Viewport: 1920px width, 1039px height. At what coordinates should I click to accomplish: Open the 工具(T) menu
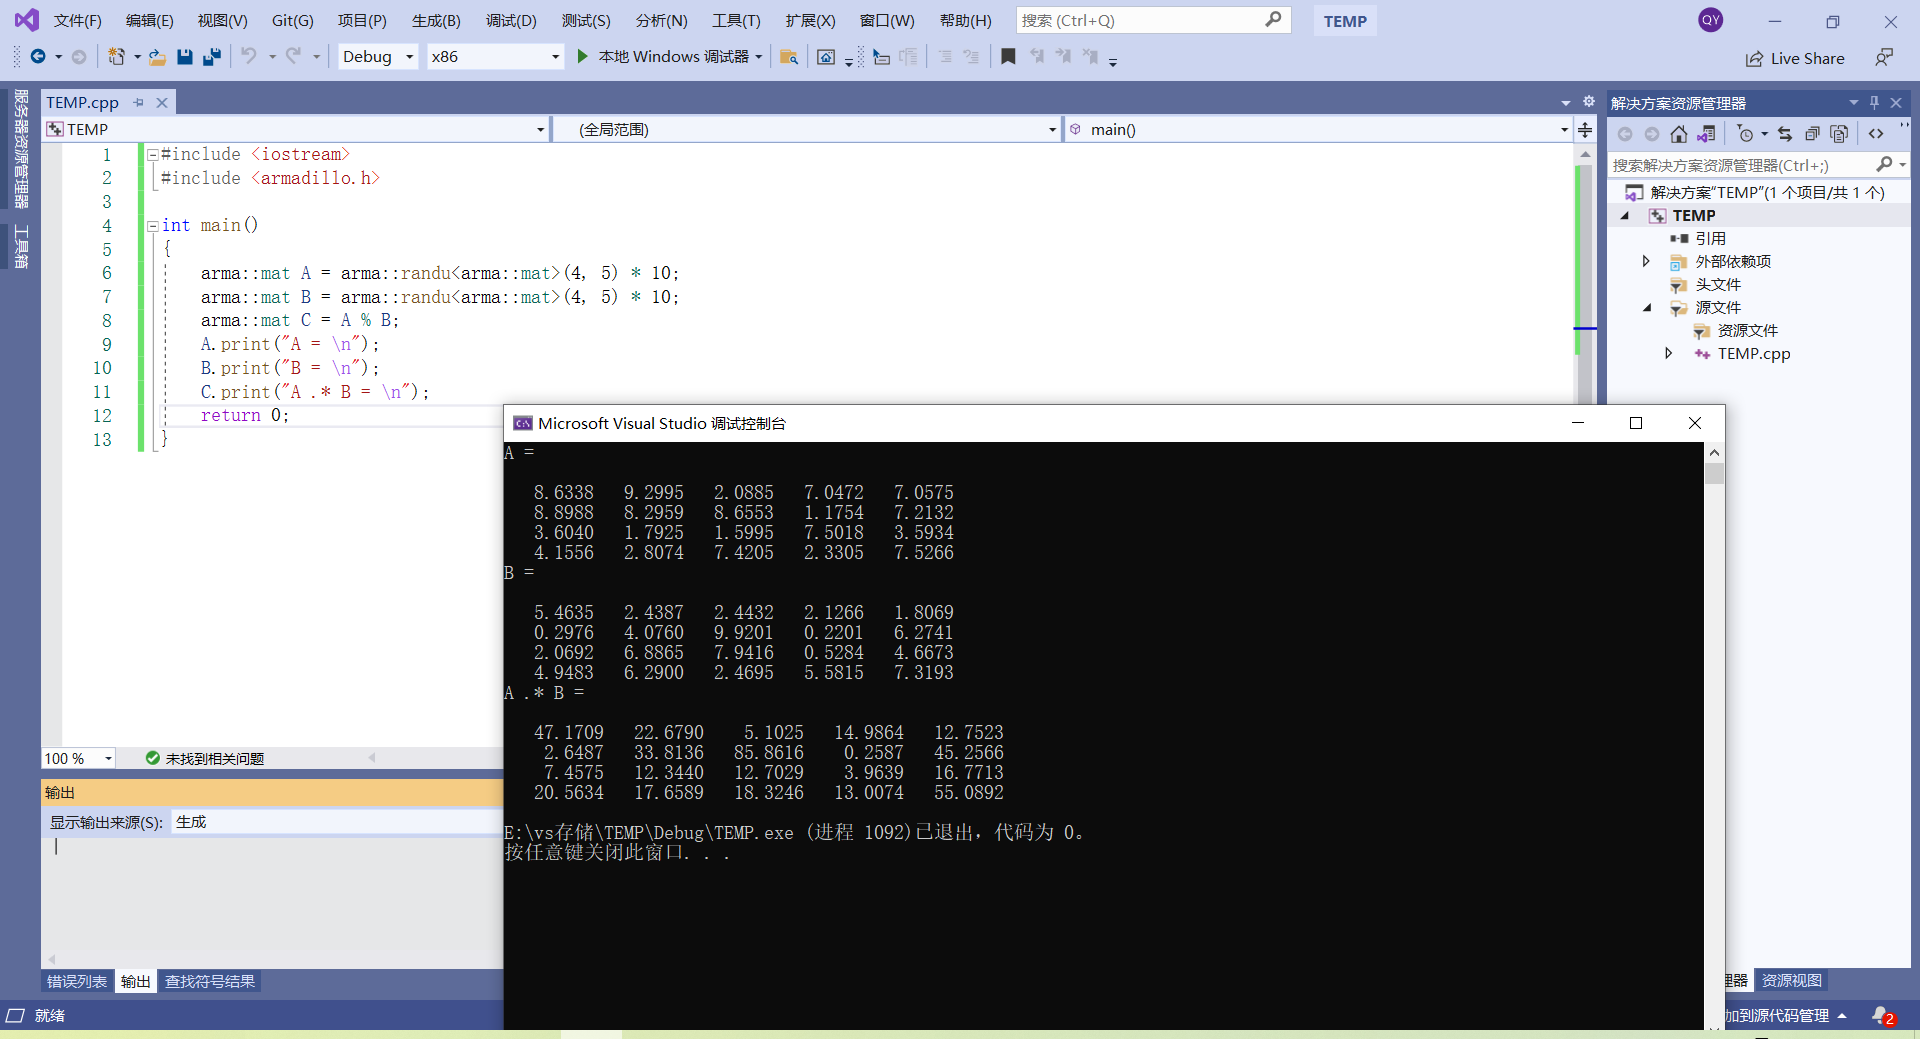736,20
